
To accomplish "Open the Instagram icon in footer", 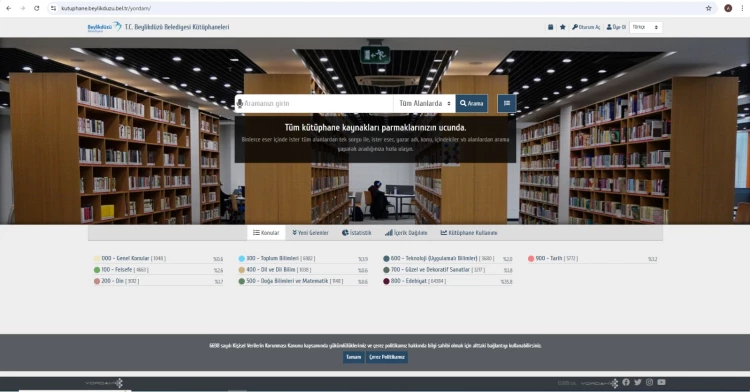I will (x=650, y=382).
